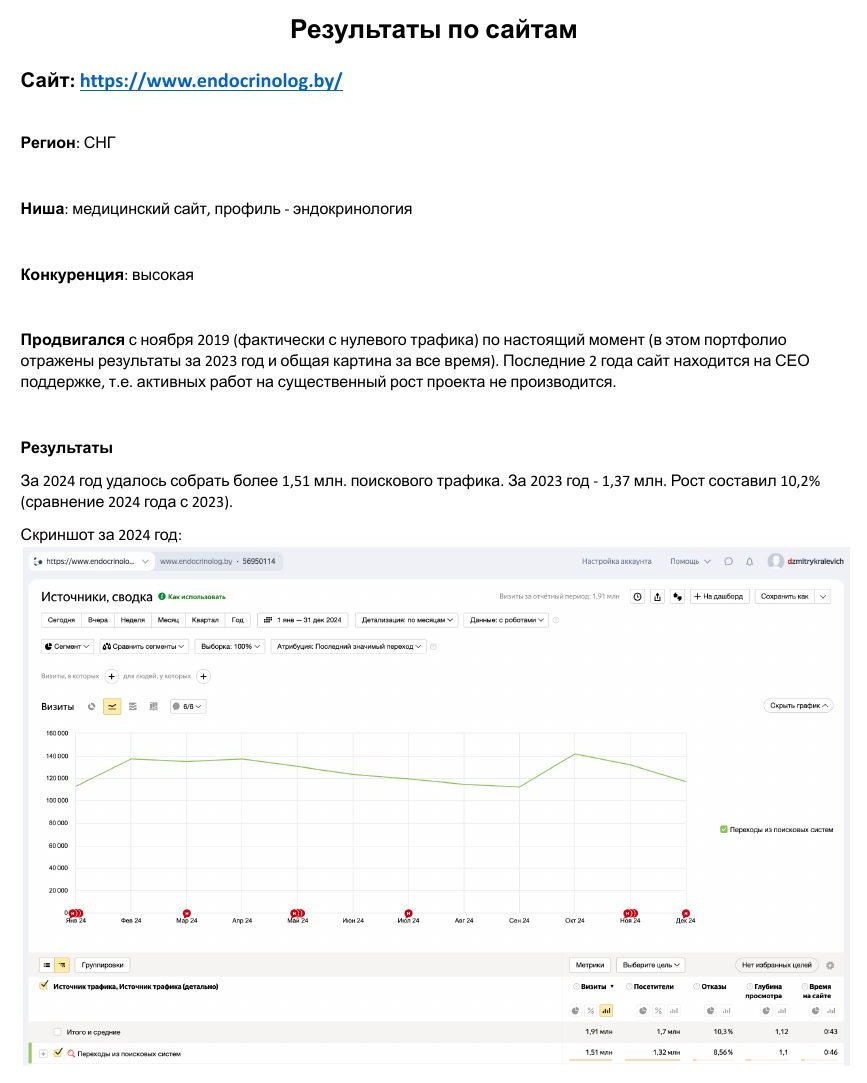
Task: Switch to flat list table view icon
Action: 46,965
